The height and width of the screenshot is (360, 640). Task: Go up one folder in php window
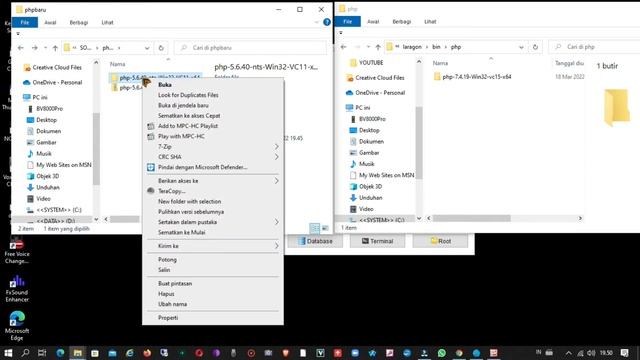pyautogui.click(x=378, y=47)
